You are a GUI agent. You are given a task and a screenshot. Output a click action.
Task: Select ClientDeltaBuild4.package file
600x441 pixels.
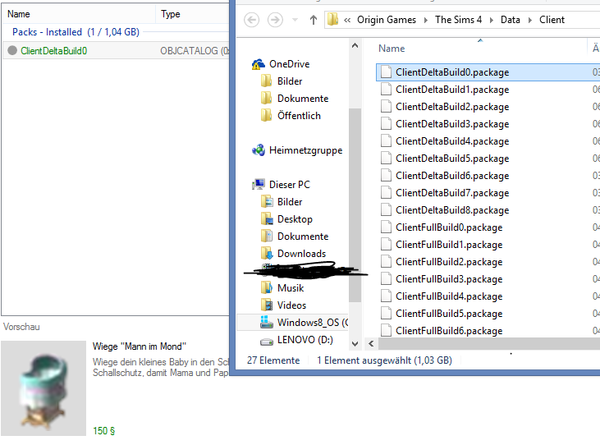[x=452, y=141]
